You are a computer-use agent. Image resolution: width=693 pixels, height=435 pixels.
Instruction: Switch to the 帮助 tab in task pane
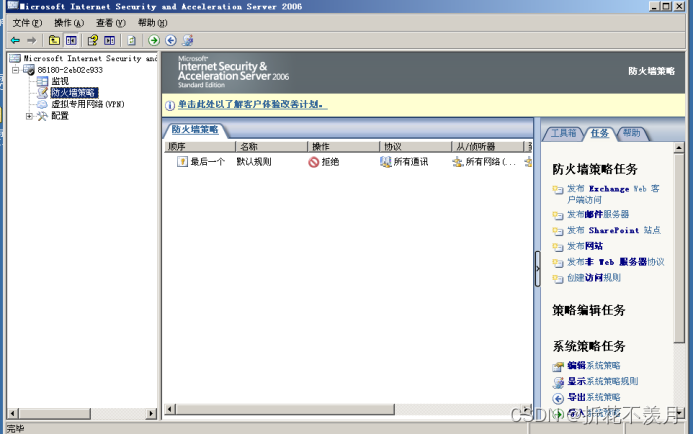[x=632, y=133]
